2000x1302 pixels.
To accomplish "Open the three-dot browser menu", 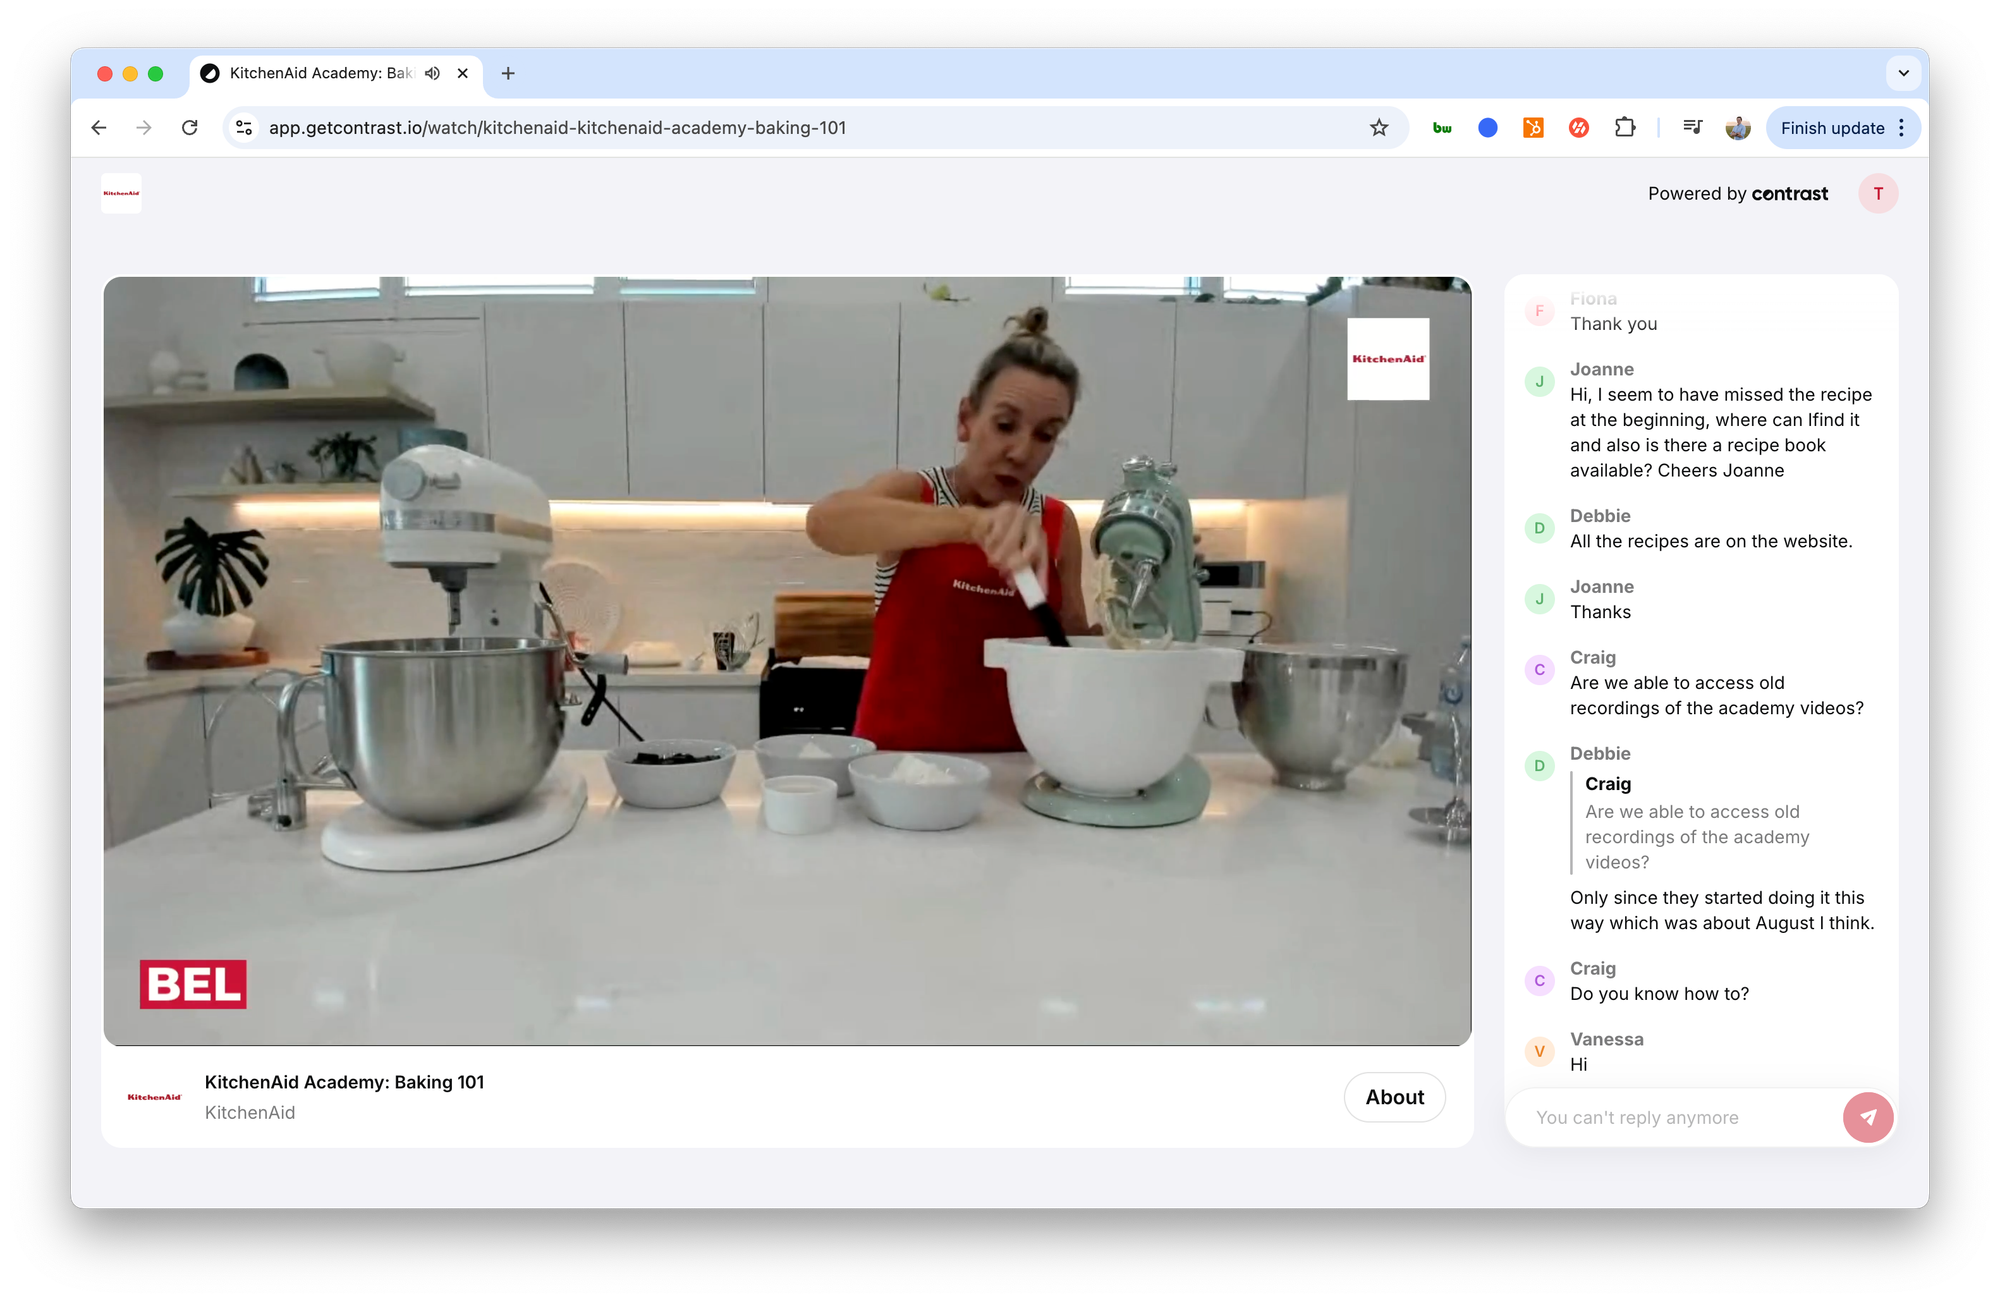I will pyautogui.click(x=1901, y=127).
